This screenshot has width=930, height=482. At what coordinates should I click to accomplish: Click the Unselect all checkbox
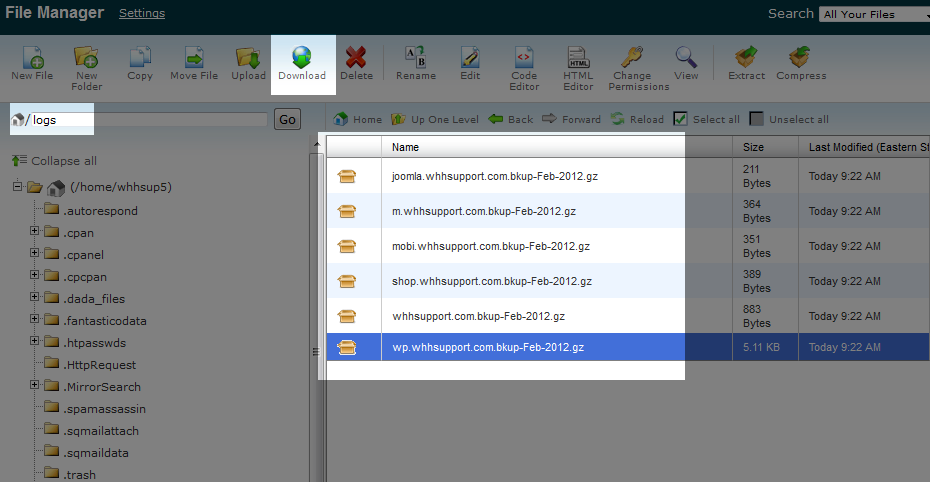pos(757,119)
